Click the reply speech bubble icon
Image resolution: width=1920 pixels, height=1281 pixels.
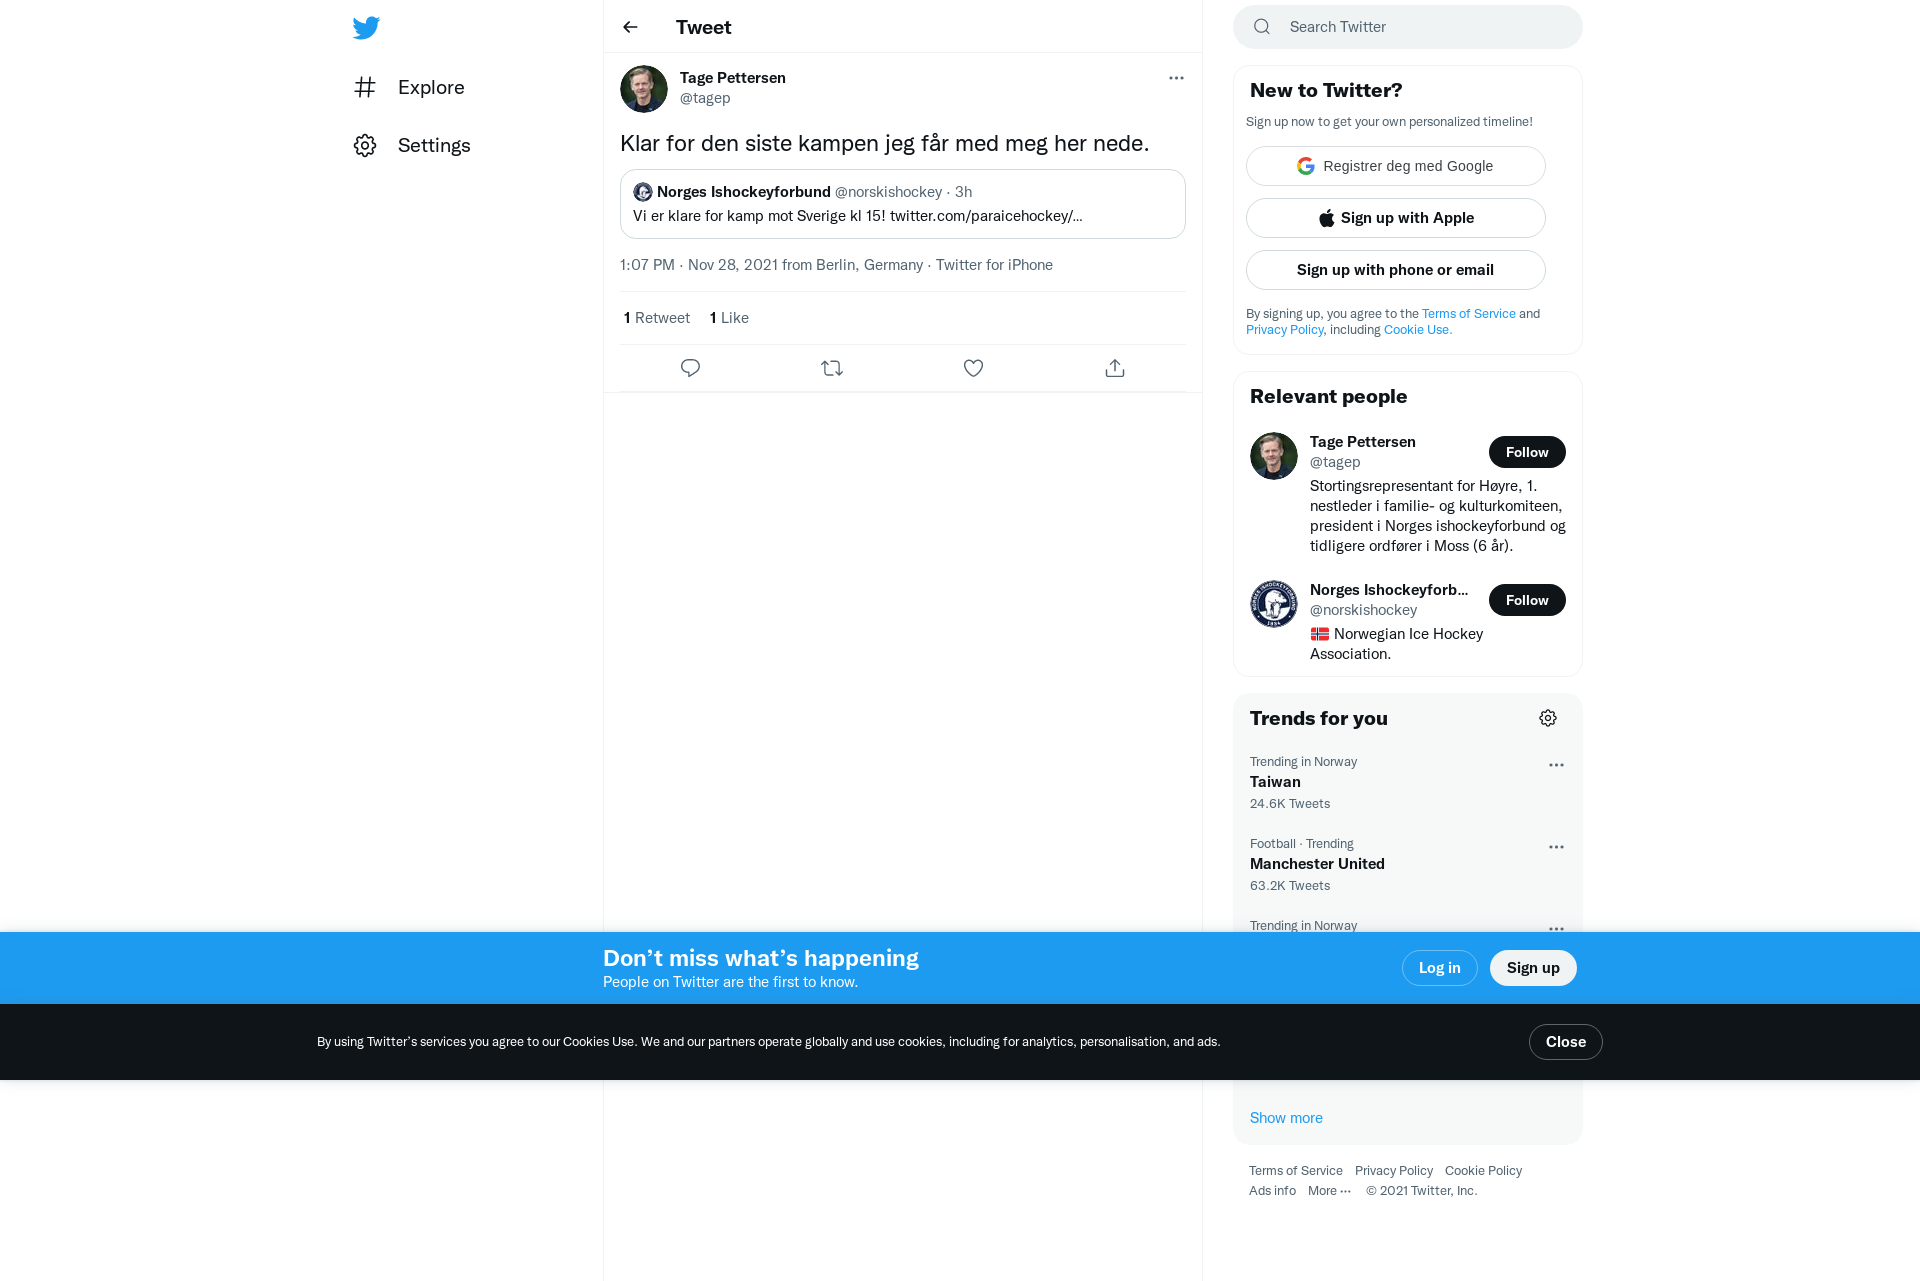point(690,368)
